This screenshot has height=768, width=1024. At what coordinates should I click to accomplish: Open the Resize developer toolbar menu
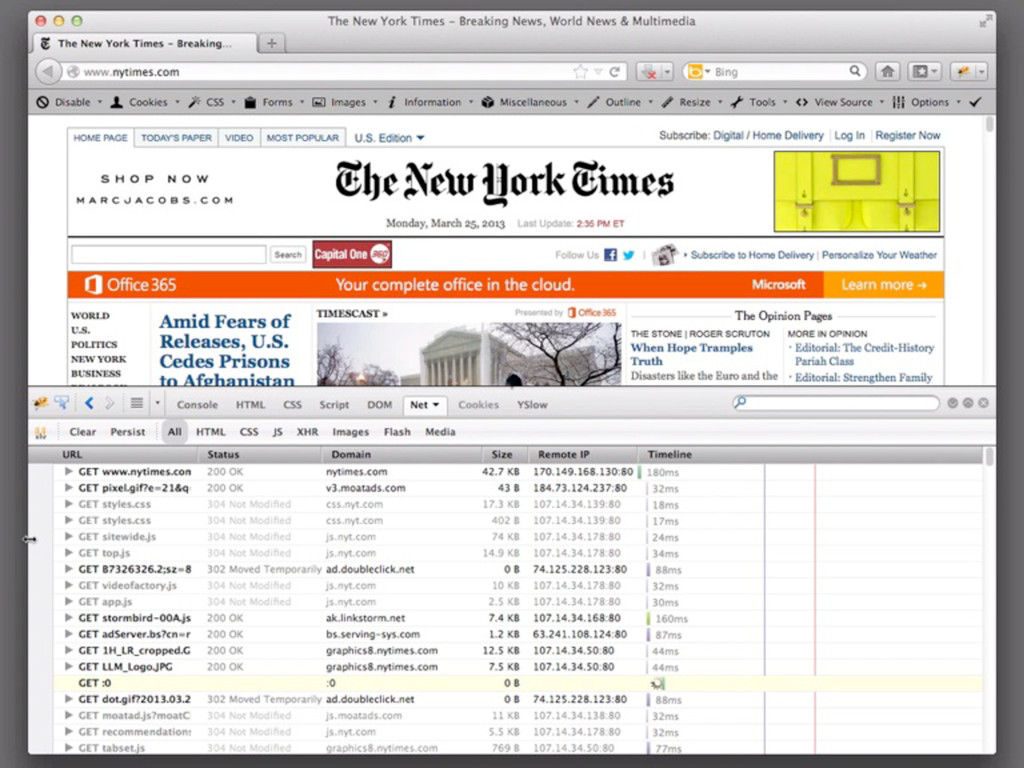coord(692,102)
